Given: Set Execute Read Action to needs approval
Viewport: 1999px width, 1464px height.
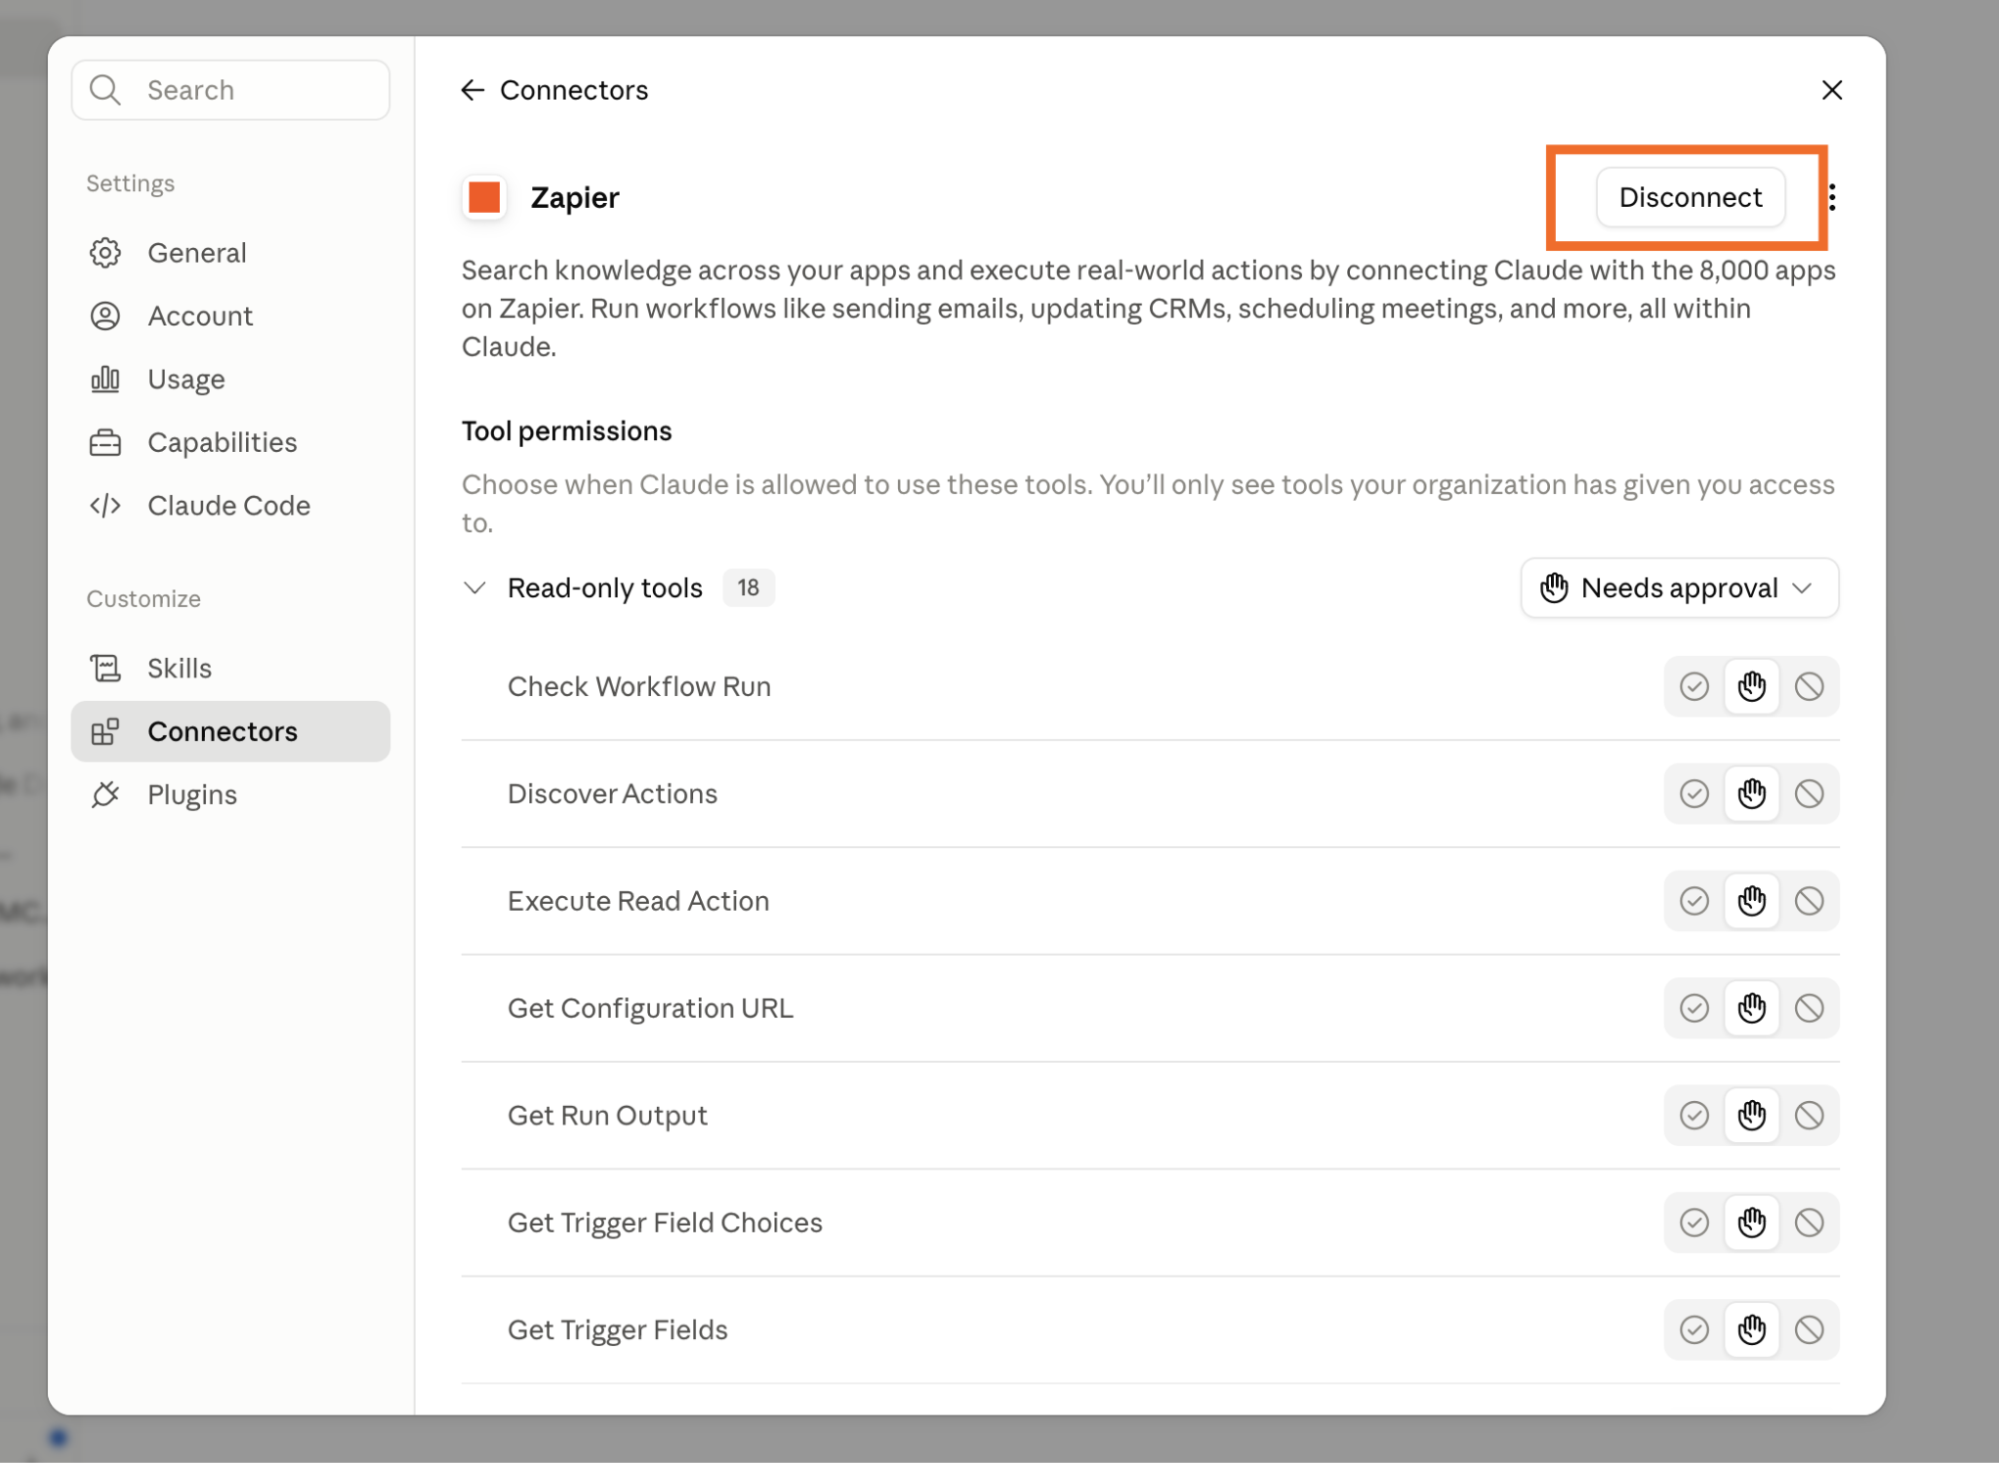Looking at the screenshot, I should 1752,901.
